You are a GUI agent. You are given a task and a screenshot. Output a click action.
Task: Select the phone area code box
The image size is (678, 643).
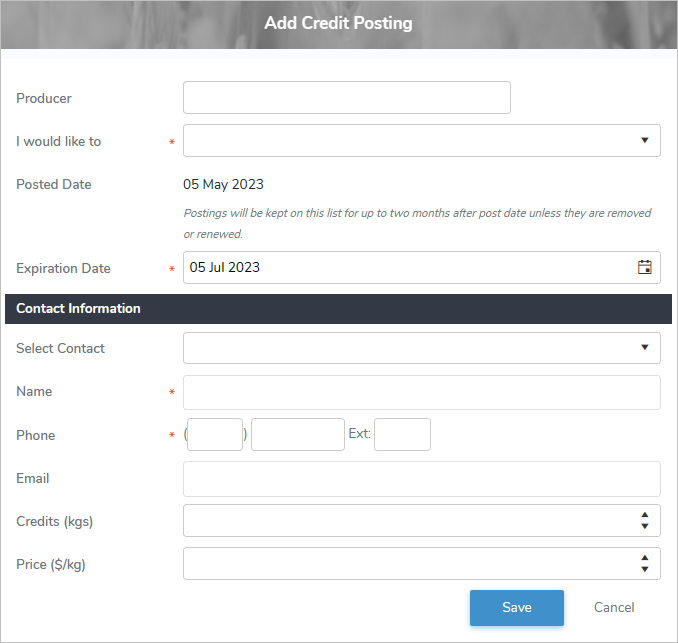215,435
